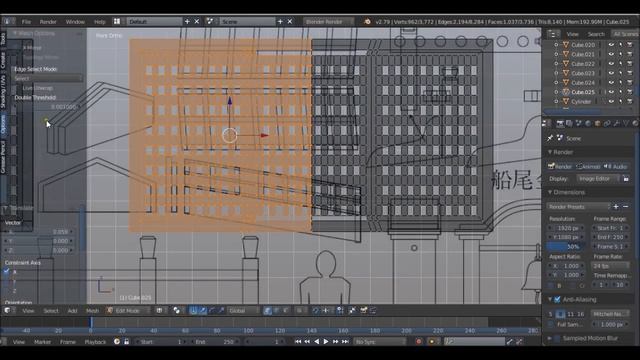Select Cube.024 in the outliner
Viewport: 640px width, 360px height.
[x=583, y=82]
